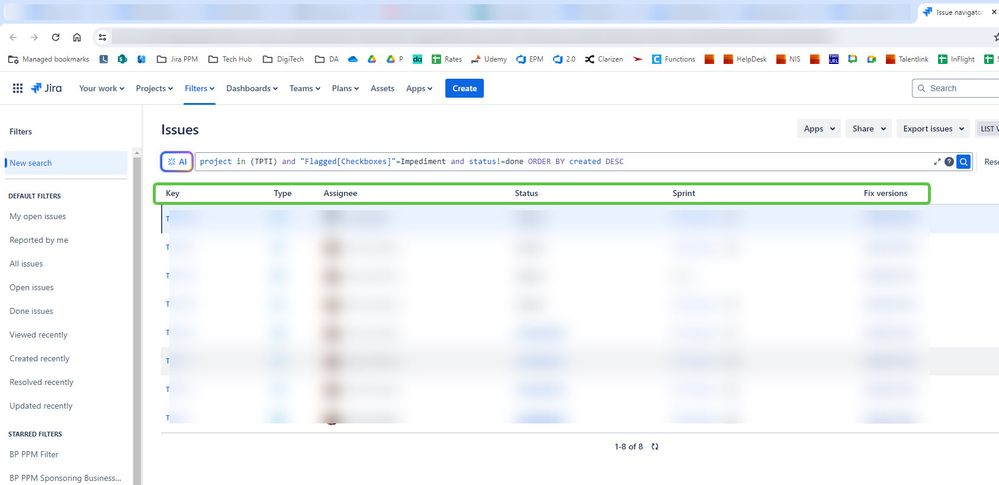
Task: Sort by the Sprint column header
Action: pos(684,193)
